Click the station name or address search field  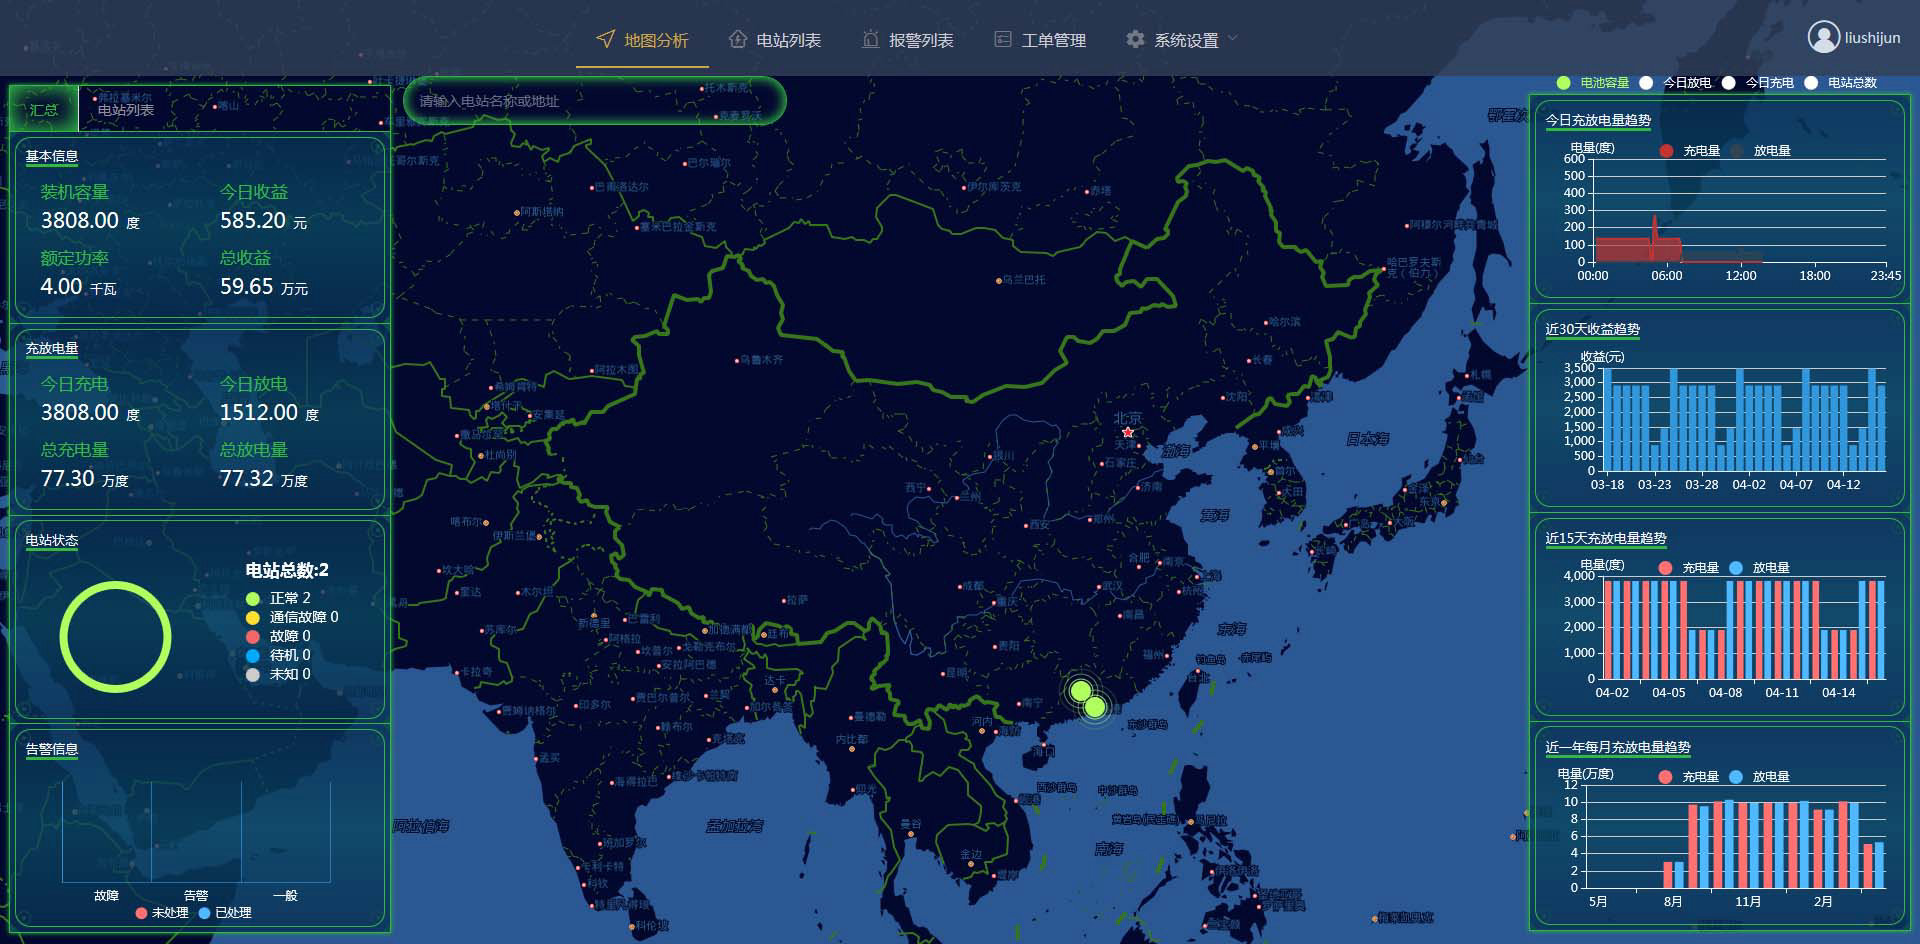click(x=594, y=101)
